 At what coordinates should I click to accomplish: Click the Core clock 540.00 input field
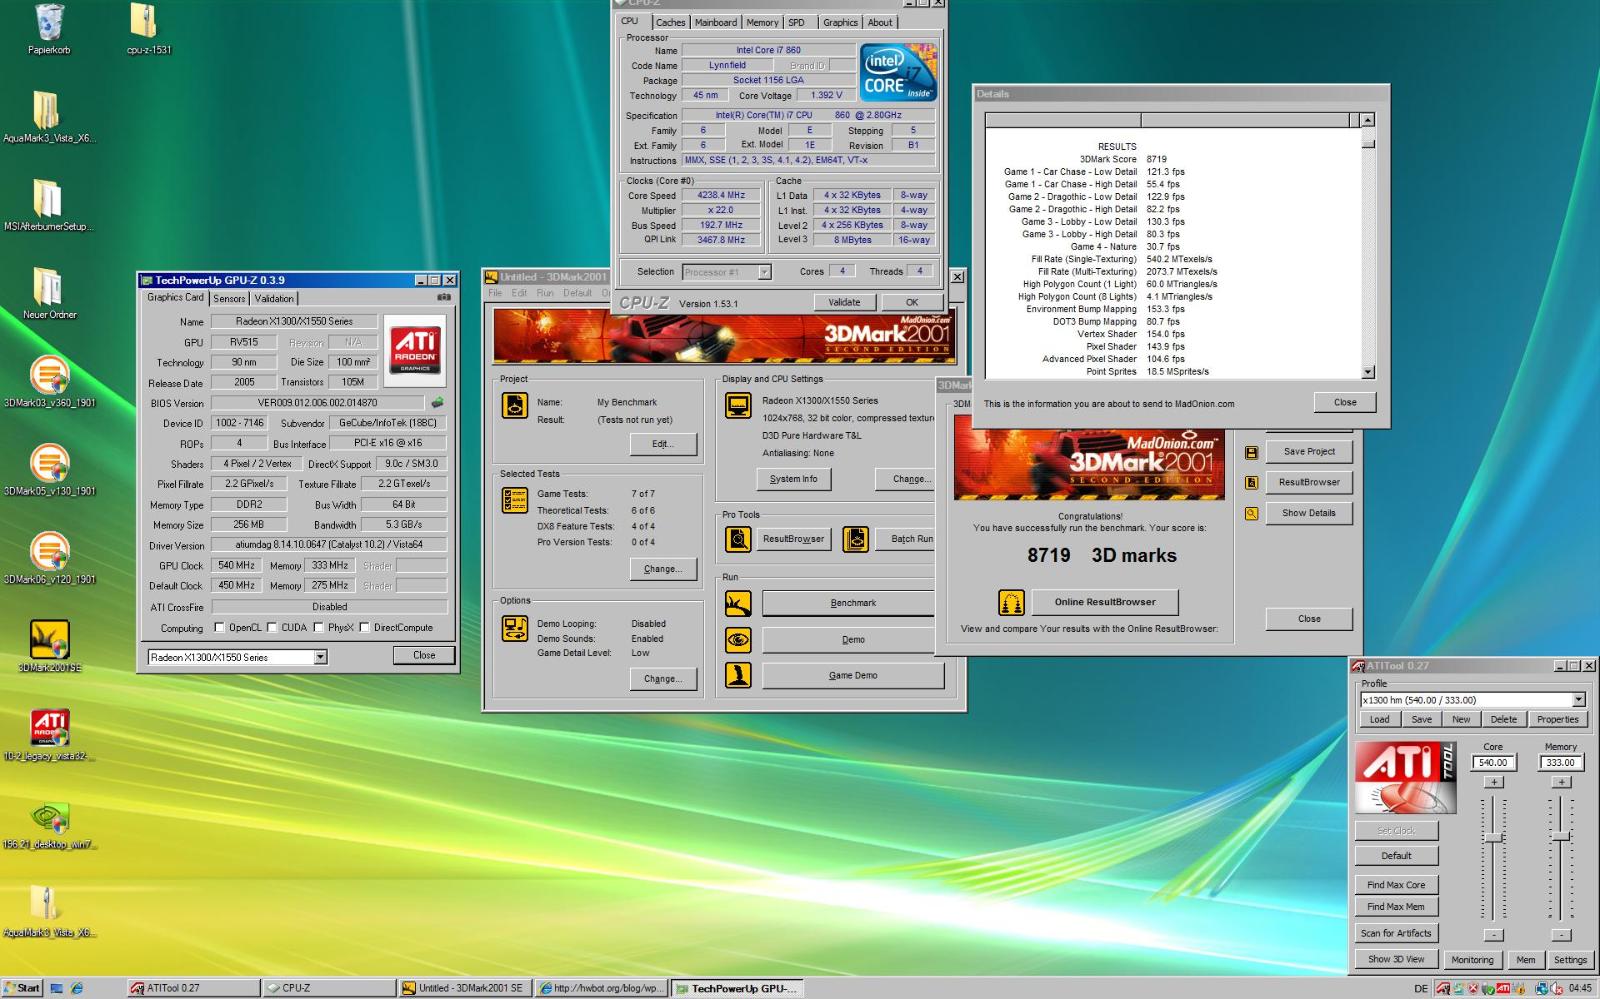(x=1493, y=762)
